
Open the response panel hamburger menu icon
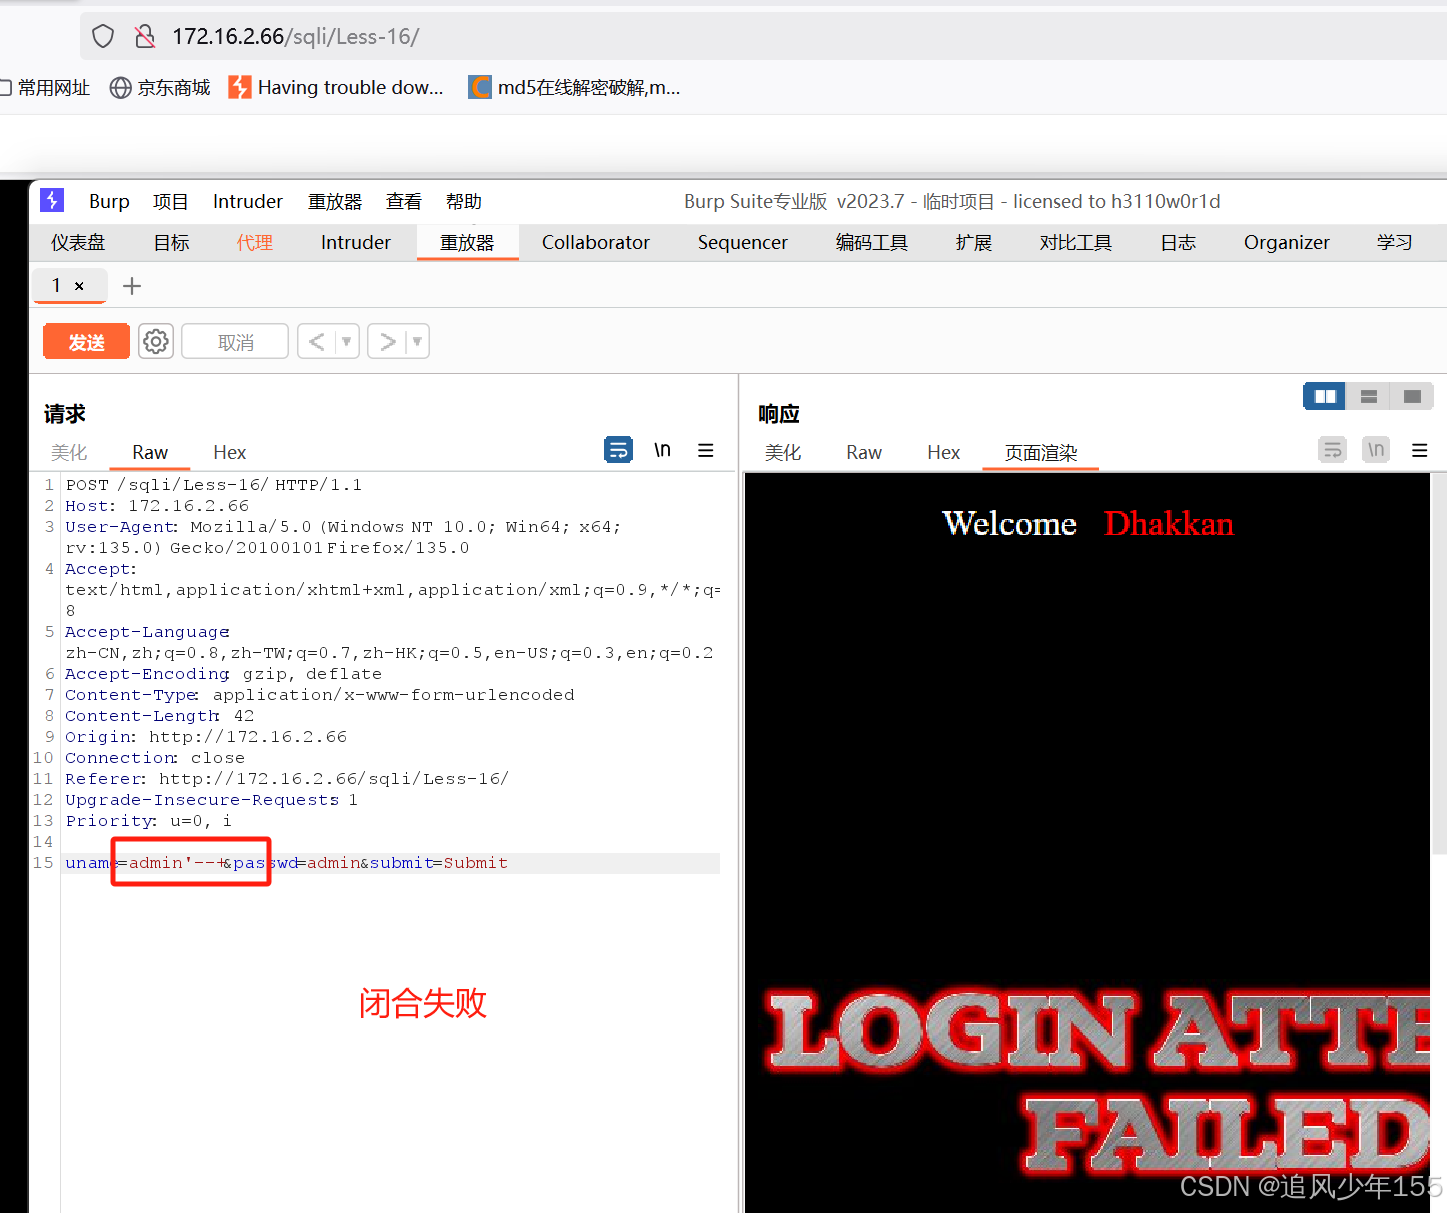pos(1419,450)
